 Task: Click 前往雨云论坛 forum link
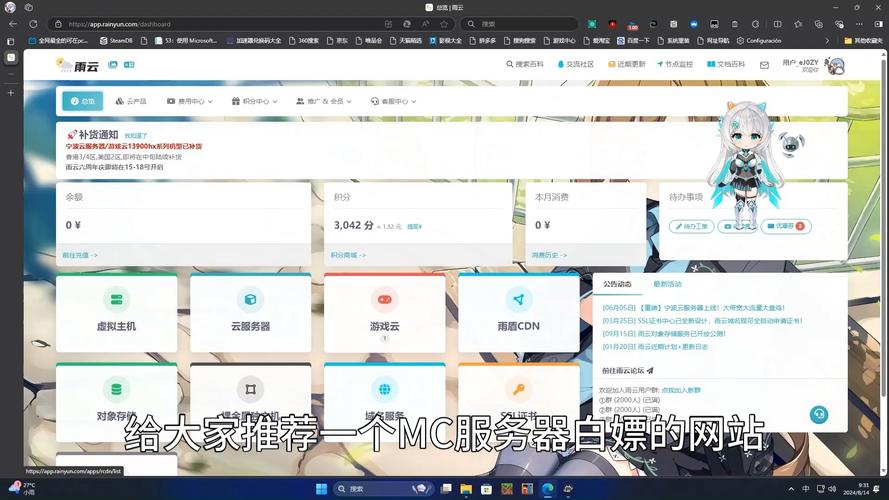628,371
